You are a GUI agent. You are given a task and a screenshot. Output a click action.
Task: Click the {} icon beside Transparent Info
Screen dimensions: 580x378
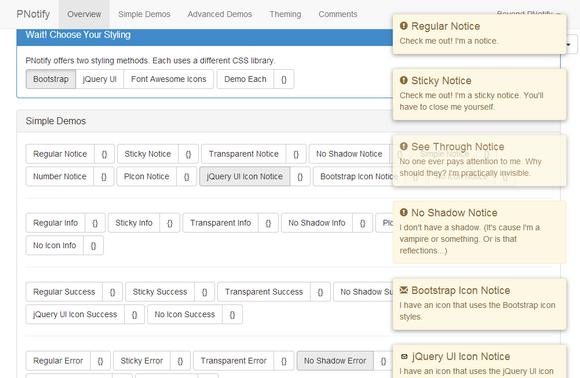(268, 223)
